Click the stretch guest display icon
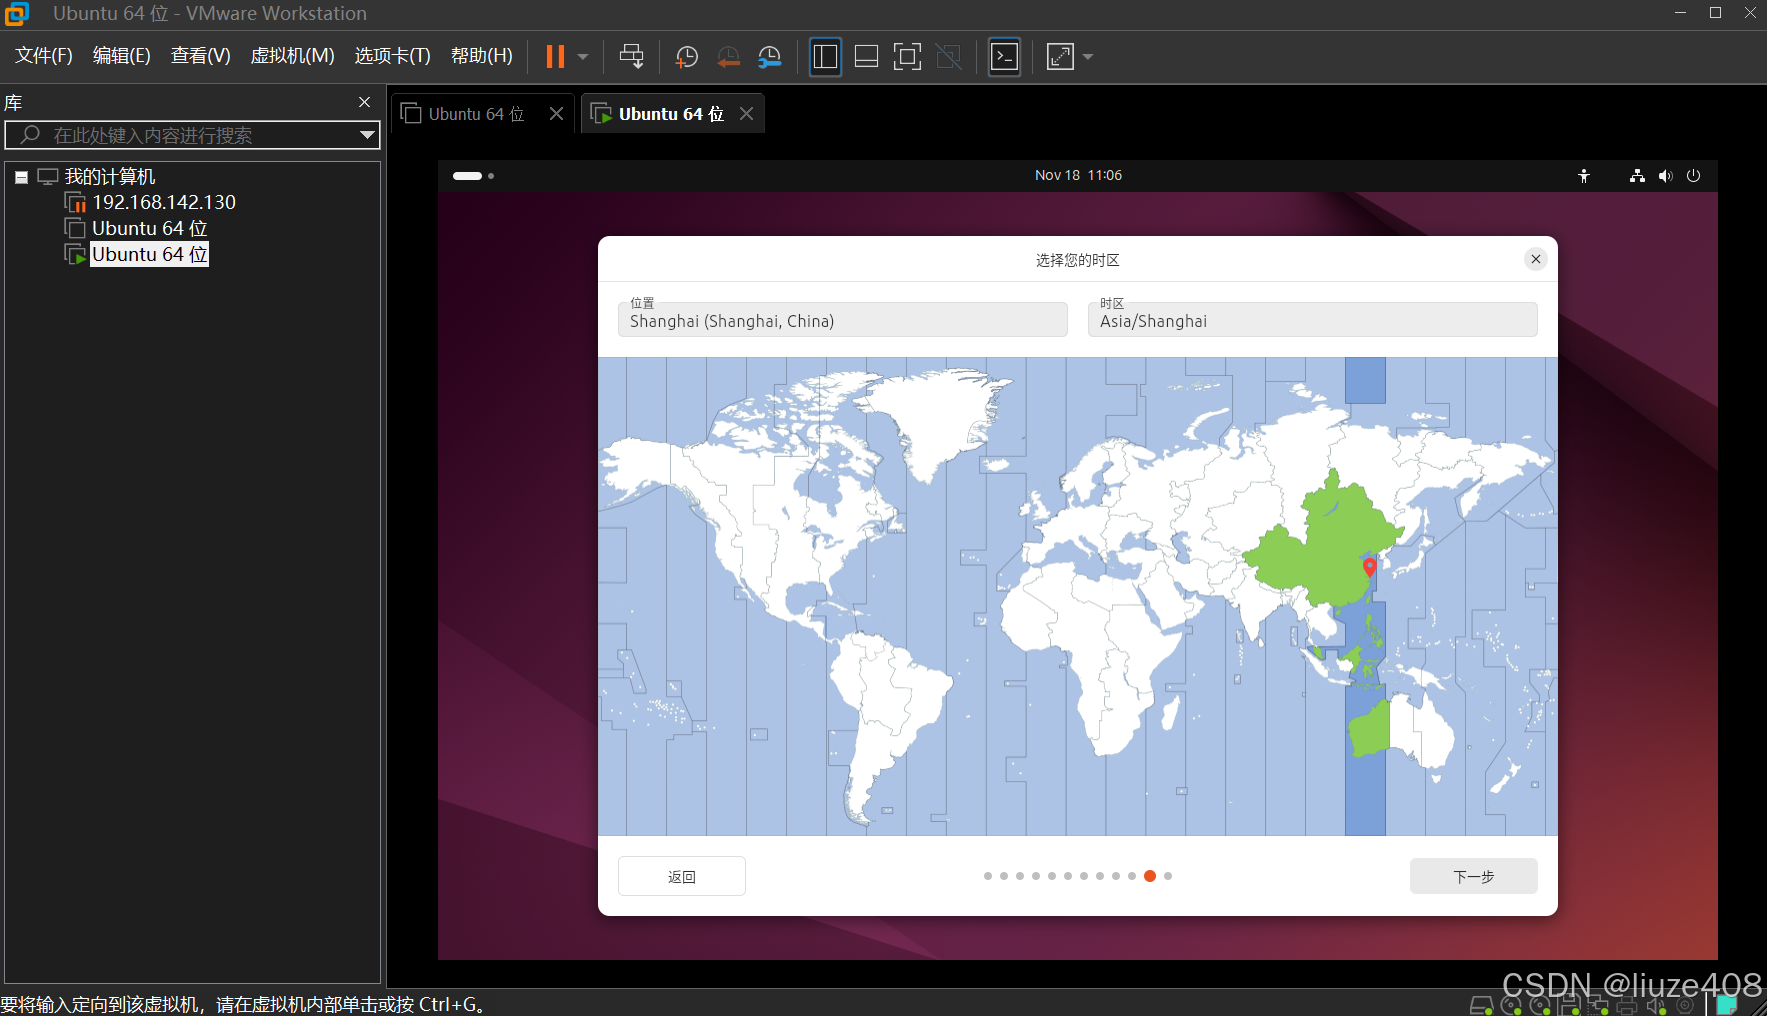 1060,57
